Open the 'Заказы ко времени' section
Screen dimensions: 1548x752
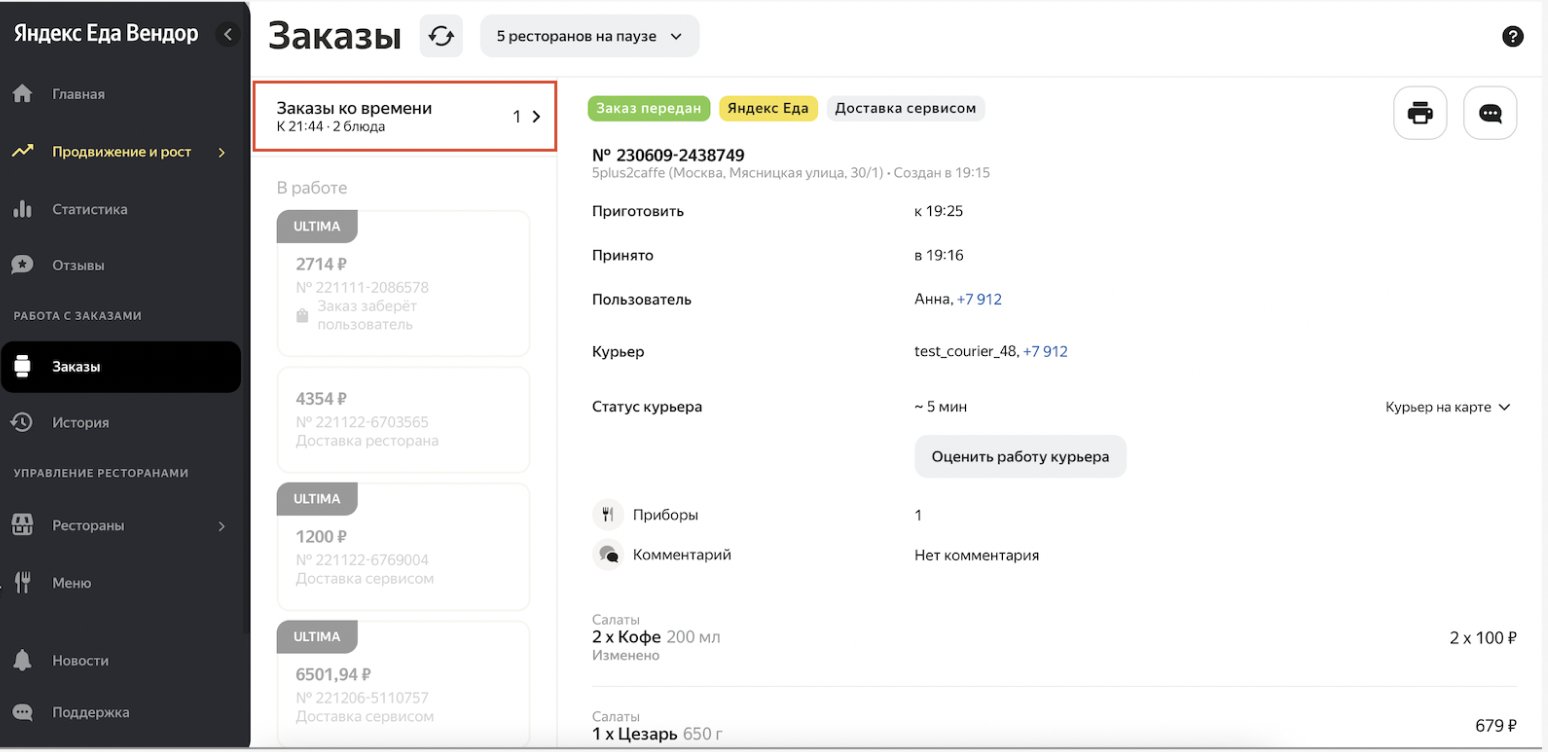(403, 117)
